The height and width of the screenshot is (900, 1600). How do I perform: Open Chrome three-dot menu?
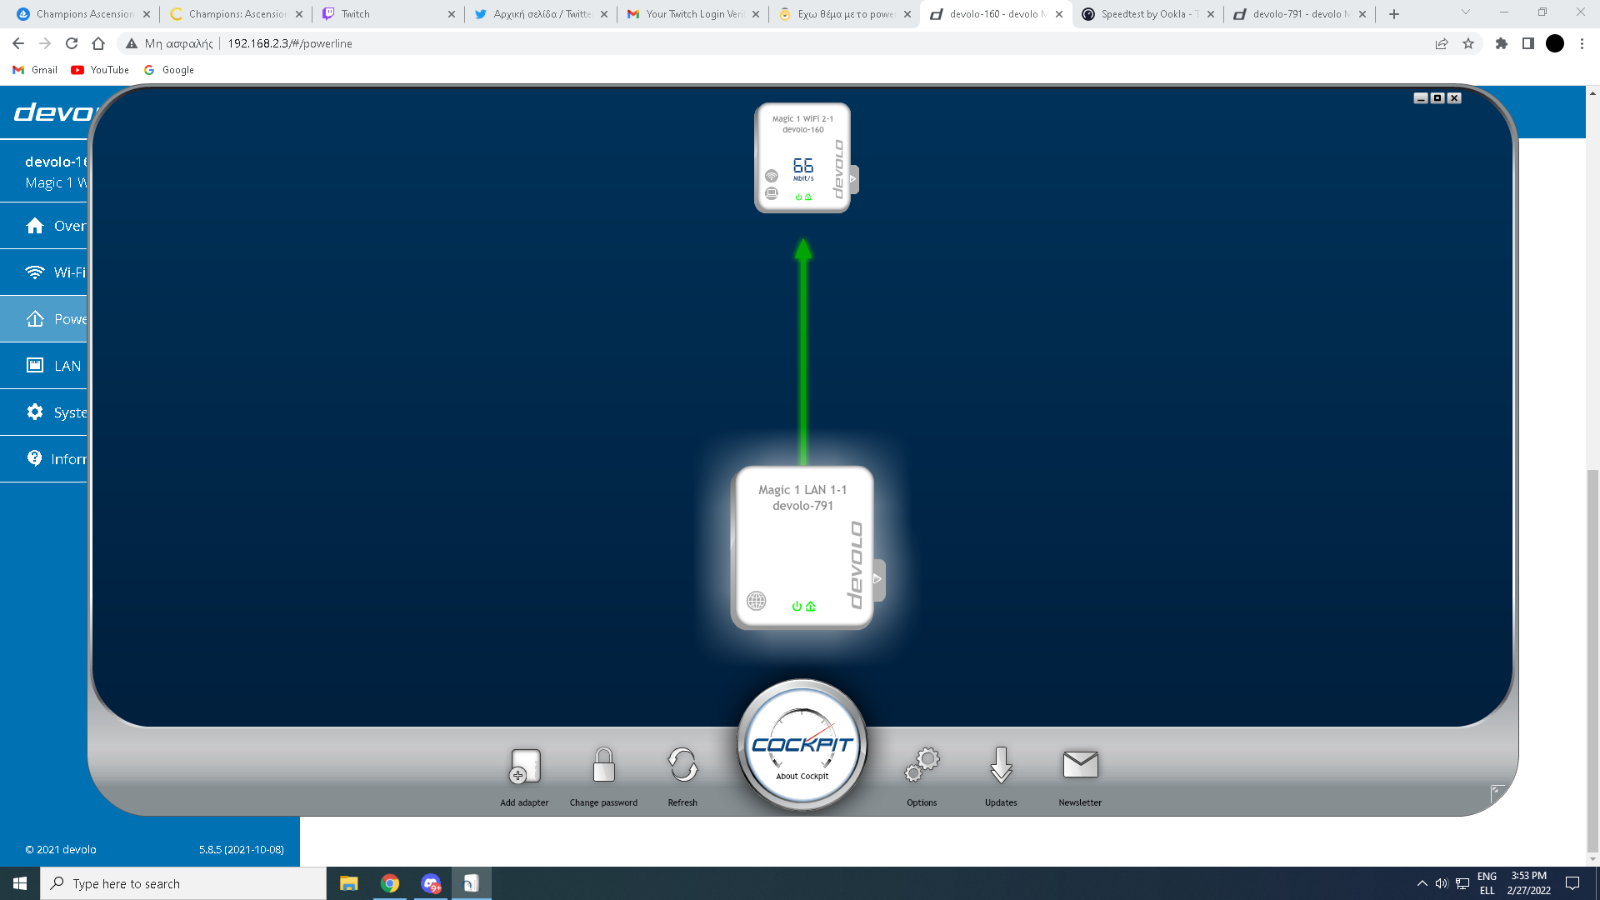tap(1582, 43)
